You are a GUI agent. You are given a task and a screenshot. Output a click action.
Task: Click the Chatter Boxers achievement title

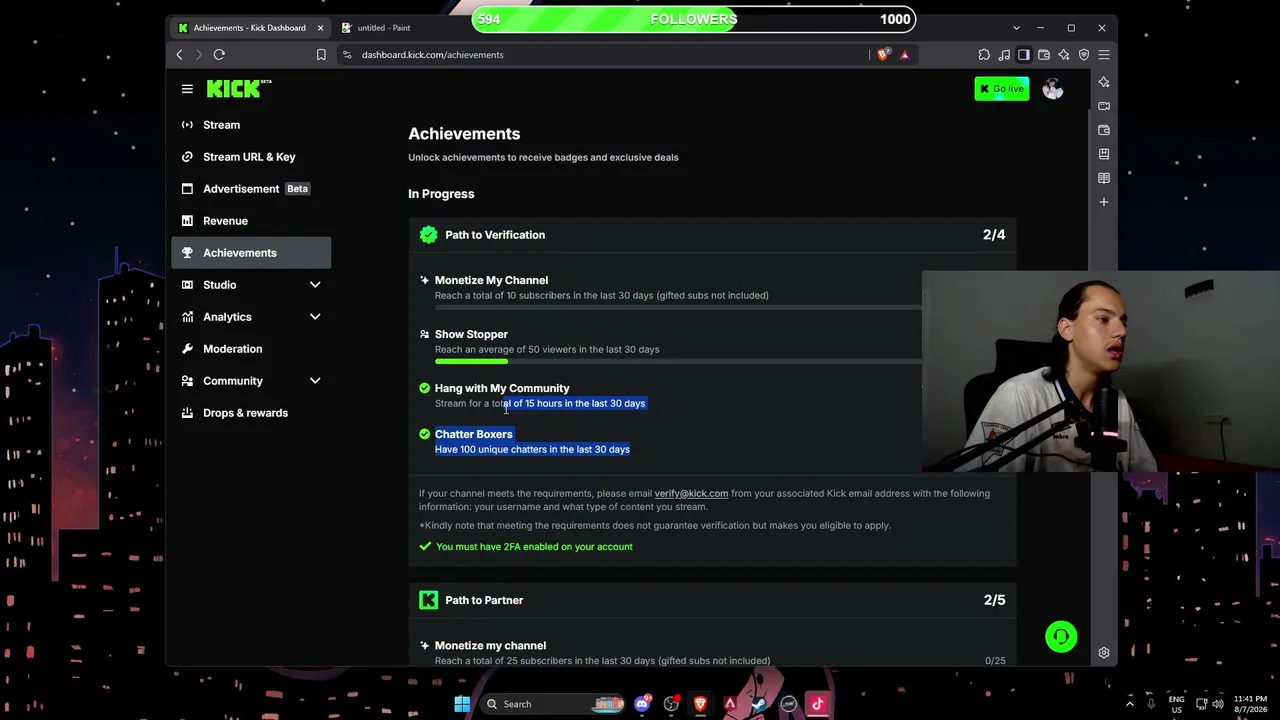click(473, 434)
